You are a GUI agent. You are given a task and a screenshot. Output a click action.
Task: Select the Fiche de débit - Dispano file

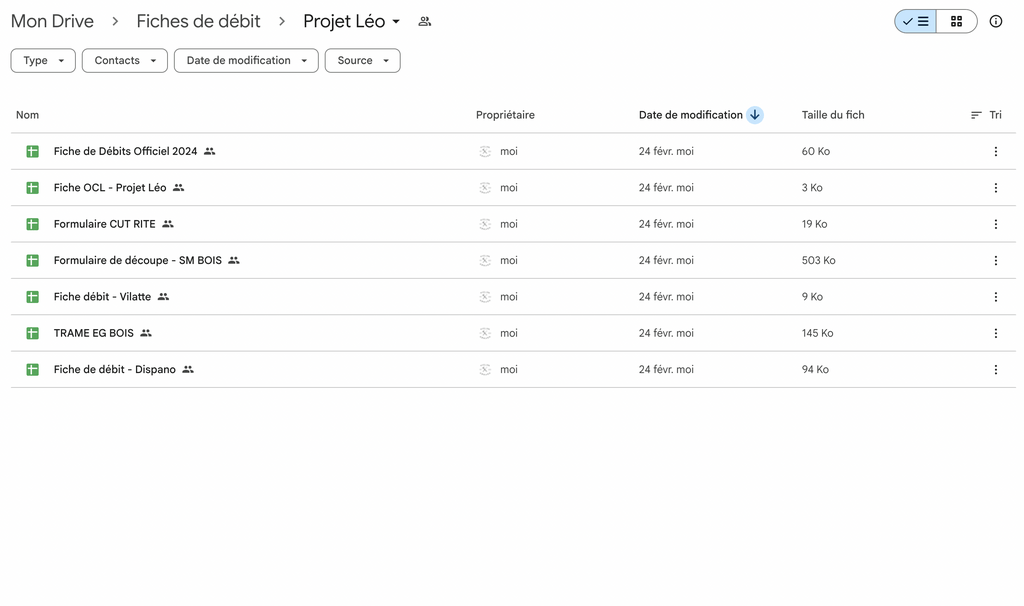point(114,370)
